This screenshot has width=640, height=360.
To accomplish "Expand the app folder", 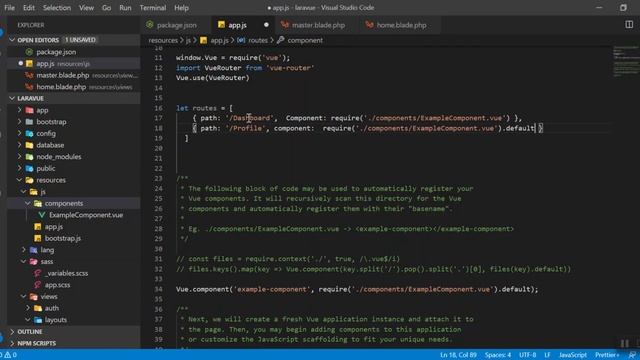I will [x=19, y=110].
